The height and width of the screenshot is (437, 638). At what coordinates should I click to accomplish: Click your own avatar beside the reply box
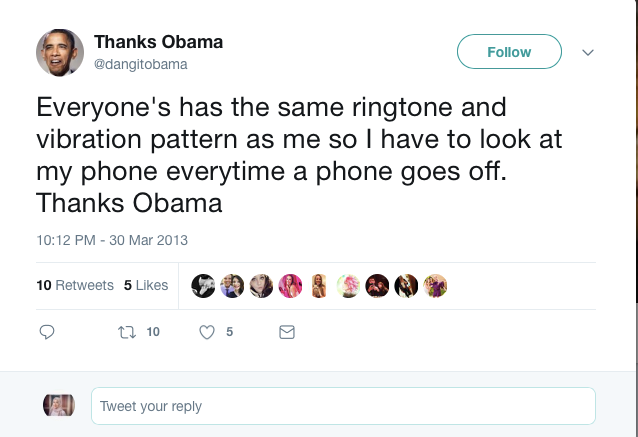point(59,405)
